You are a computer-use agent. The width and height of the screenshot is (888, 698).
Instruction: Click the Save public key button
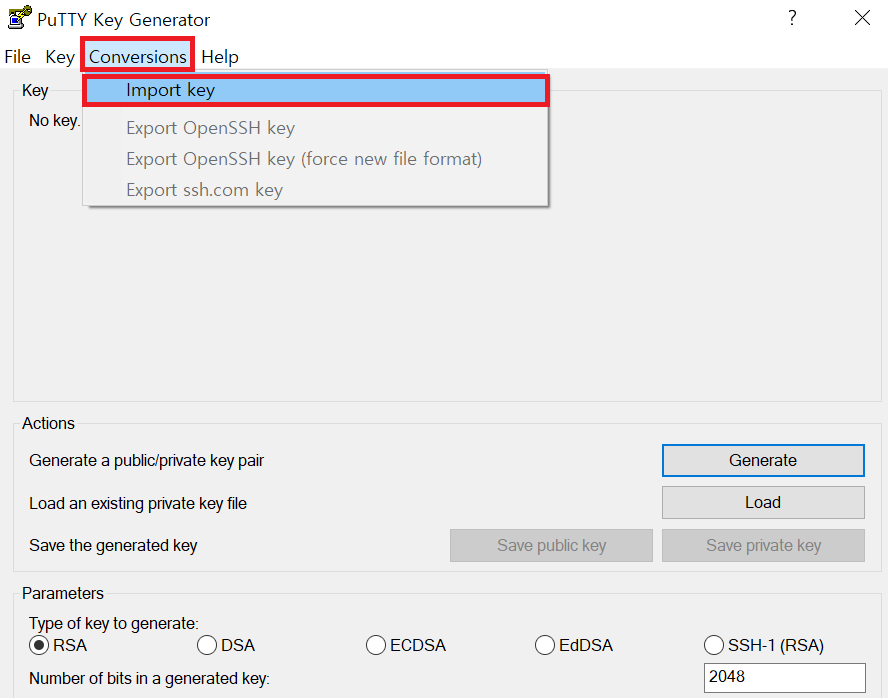pyautogui.click(x=551, y=545)
